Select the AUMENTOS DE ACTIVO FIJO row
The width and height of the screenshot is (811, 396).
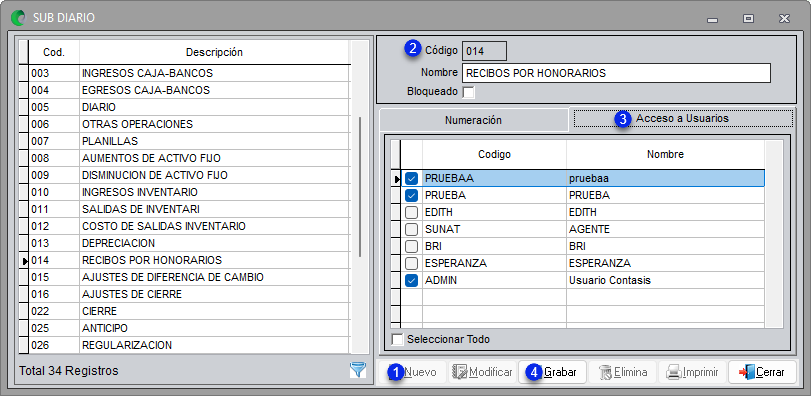(x=189, y=158)
